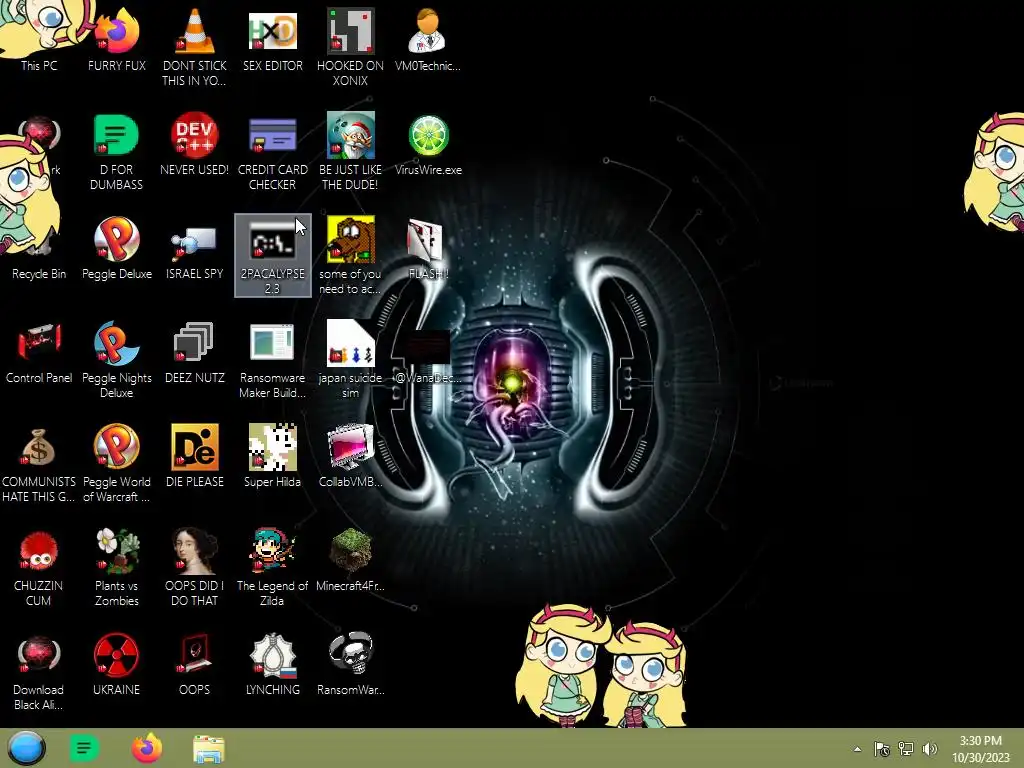The height and width of the screenshot is (768, 1024).
Task: Click the network tray icon
Action: point(906,749)
